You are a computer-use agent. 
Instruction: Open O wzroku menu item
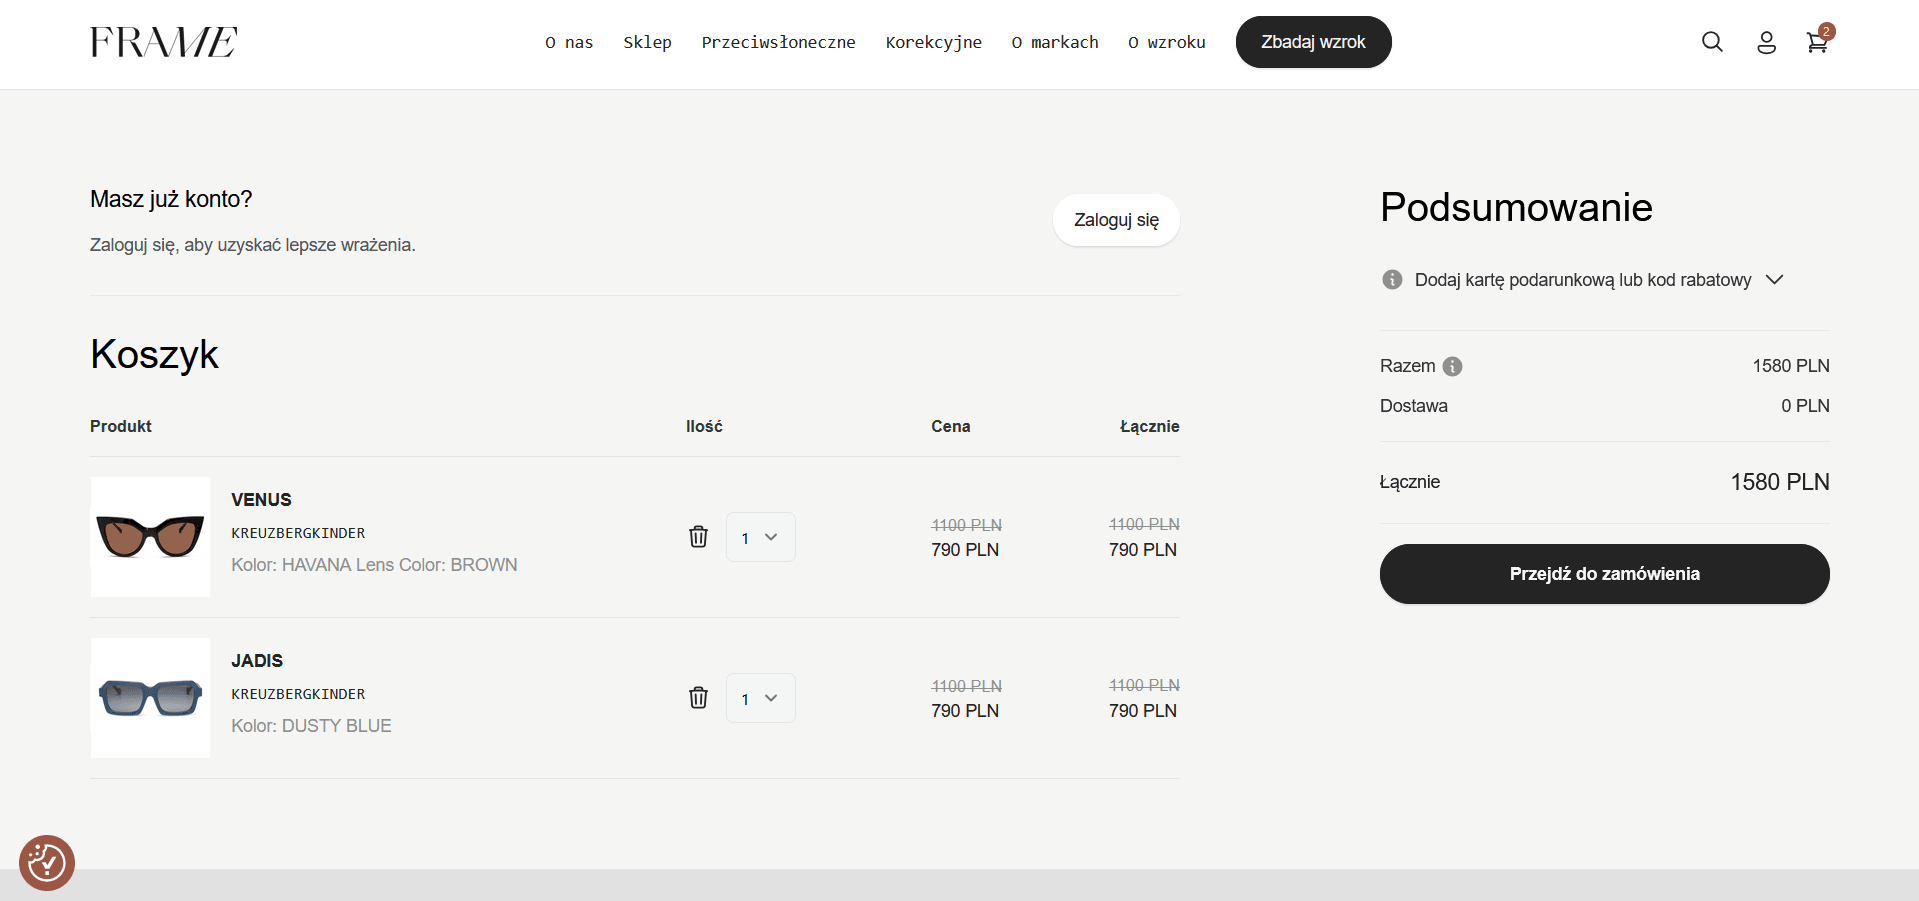pyautogui.click(x=1167, y=42)
